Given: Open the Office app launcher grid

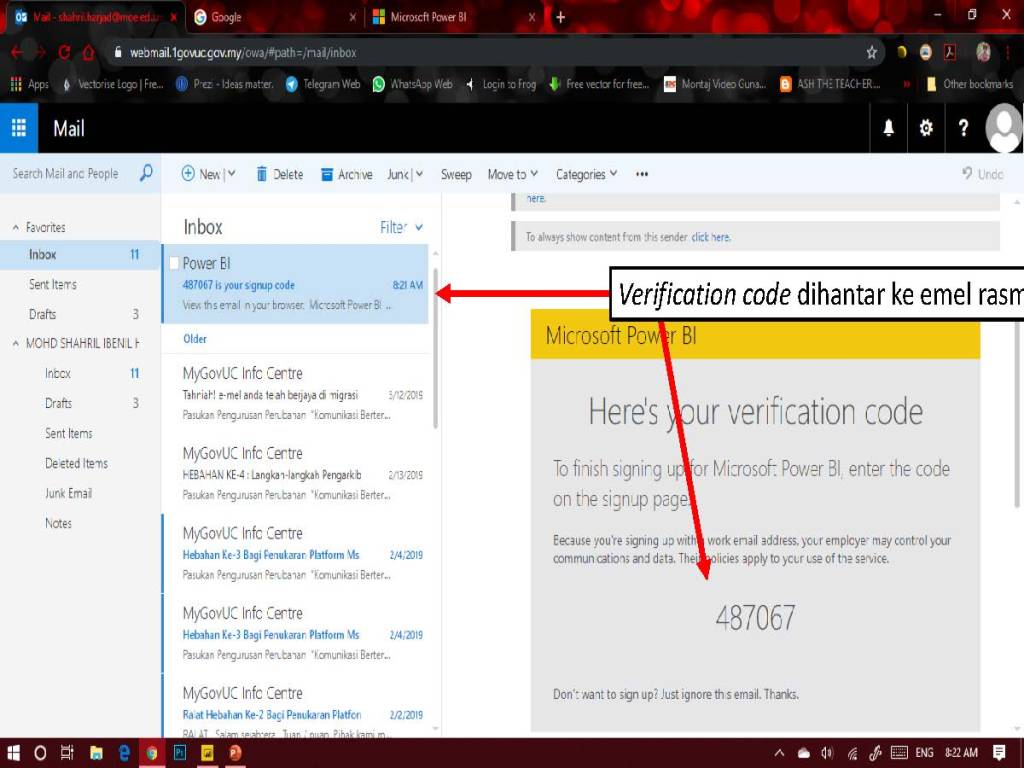Looking at the screenshot, I should (x=18, y=128).
